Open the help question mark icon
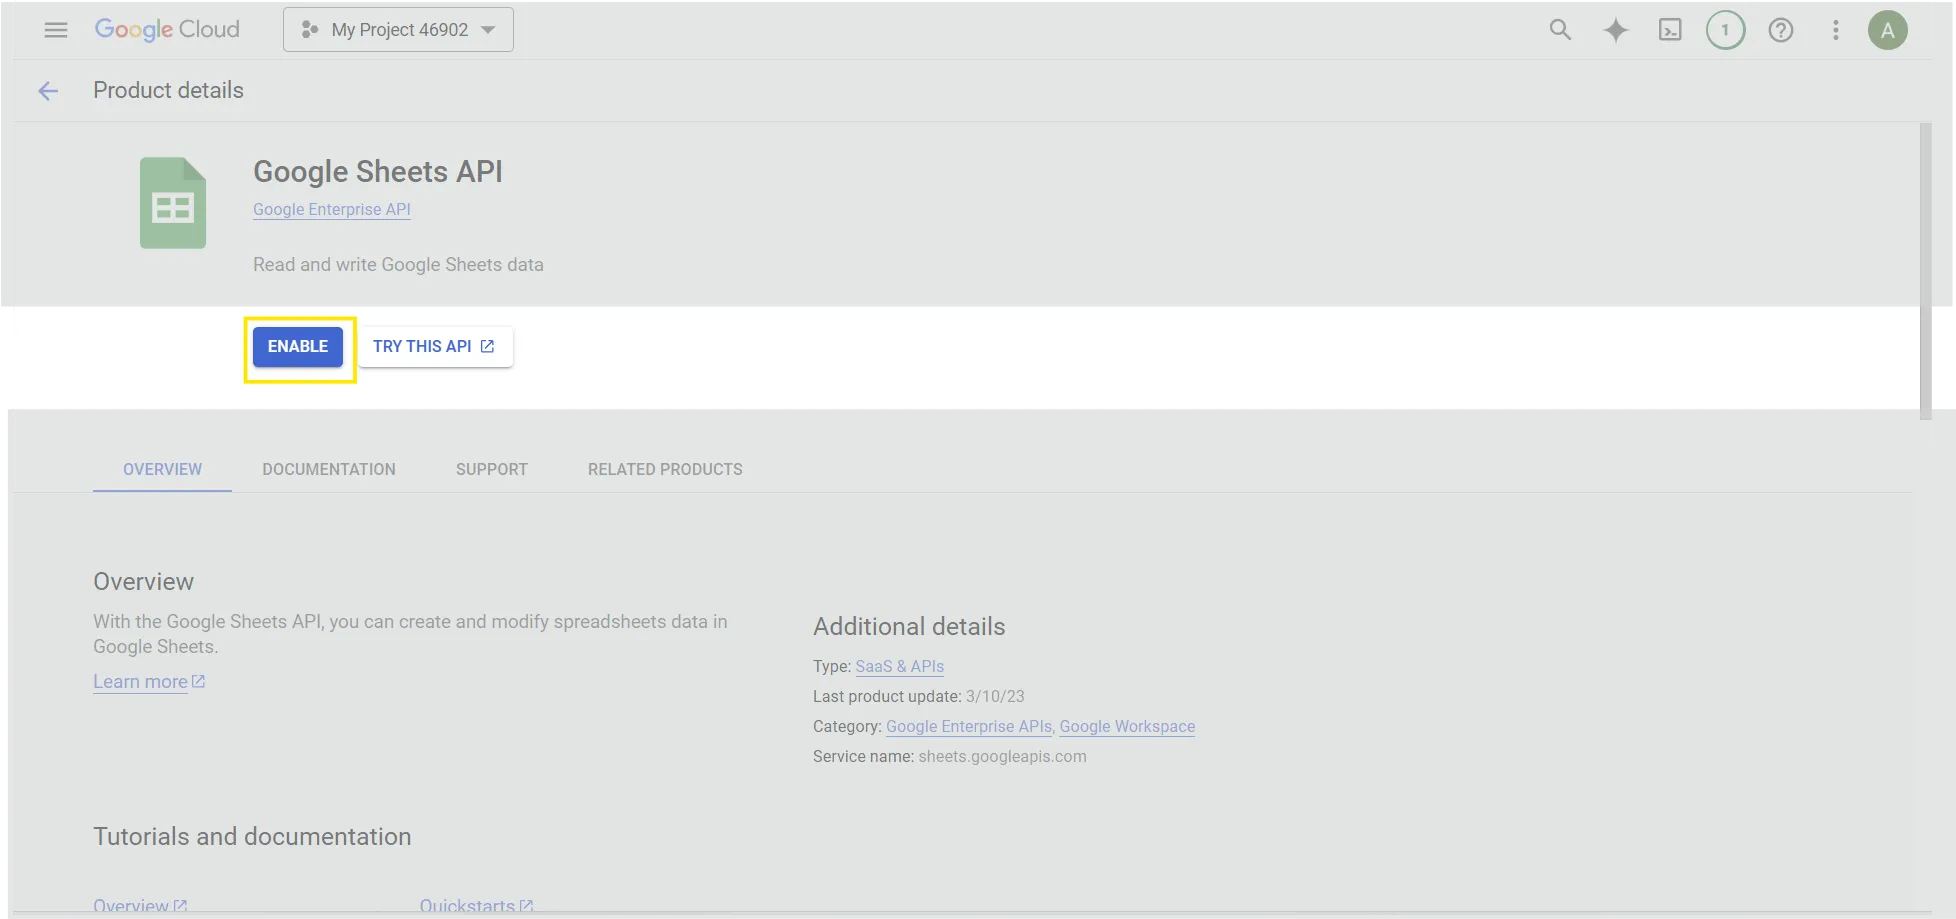Screen dimensions: 1956x919 [x=1780, y=30]
